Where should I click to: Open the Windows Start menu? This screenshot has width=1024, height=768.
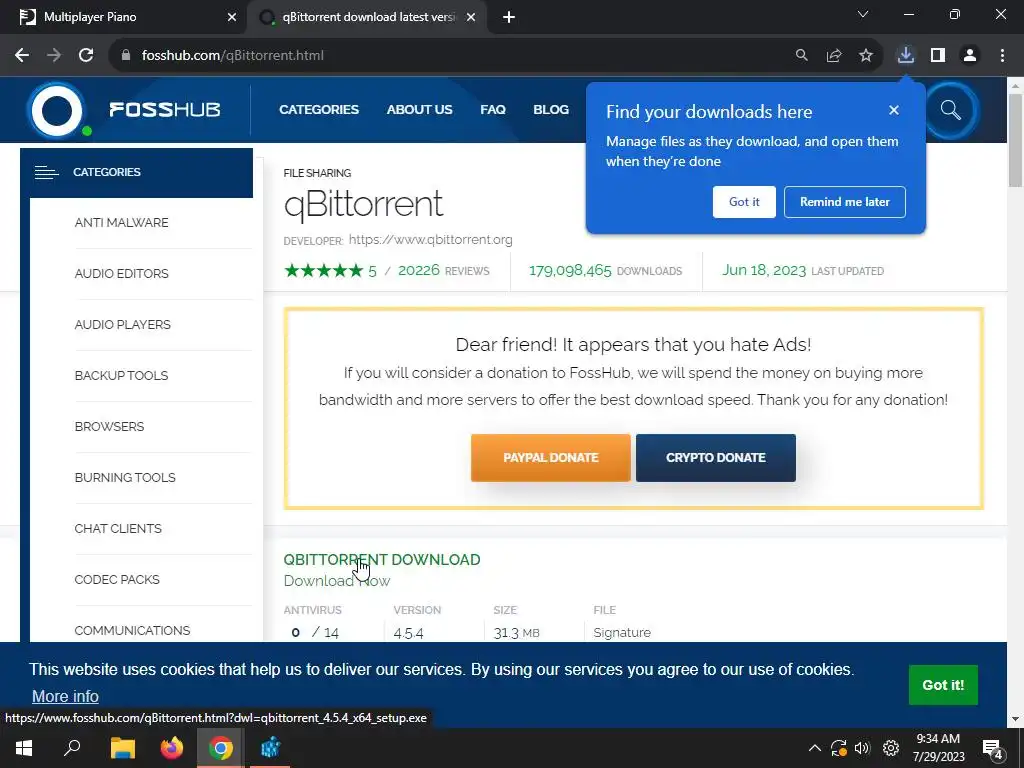coord(24,748)
